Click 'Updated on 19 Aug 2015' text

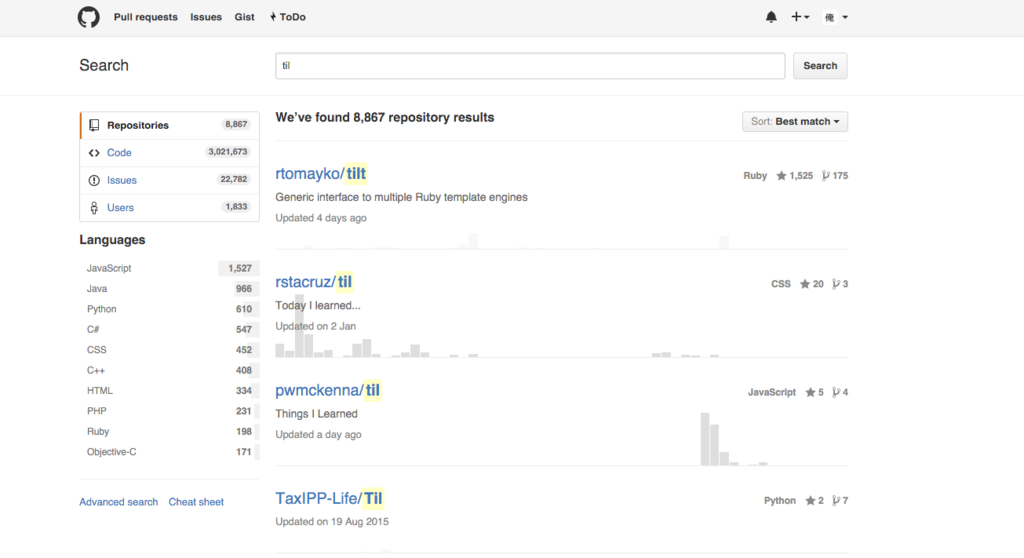point(332,522)
